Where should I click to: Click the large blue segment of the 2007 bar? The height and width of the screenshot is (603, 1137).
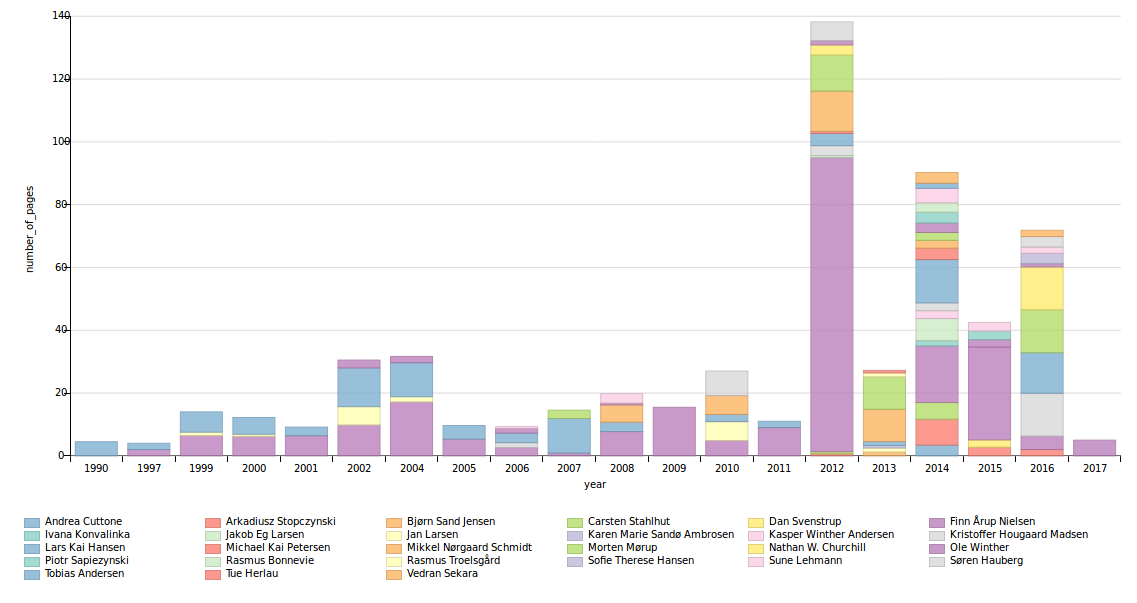(569, 436)
